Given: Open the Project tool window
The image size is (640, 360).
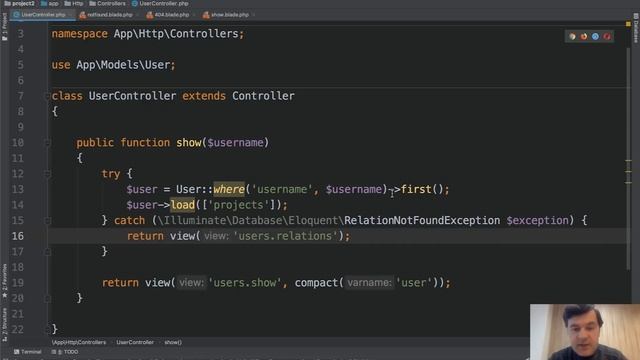Looking at the screenshot, I should point(4,27).
